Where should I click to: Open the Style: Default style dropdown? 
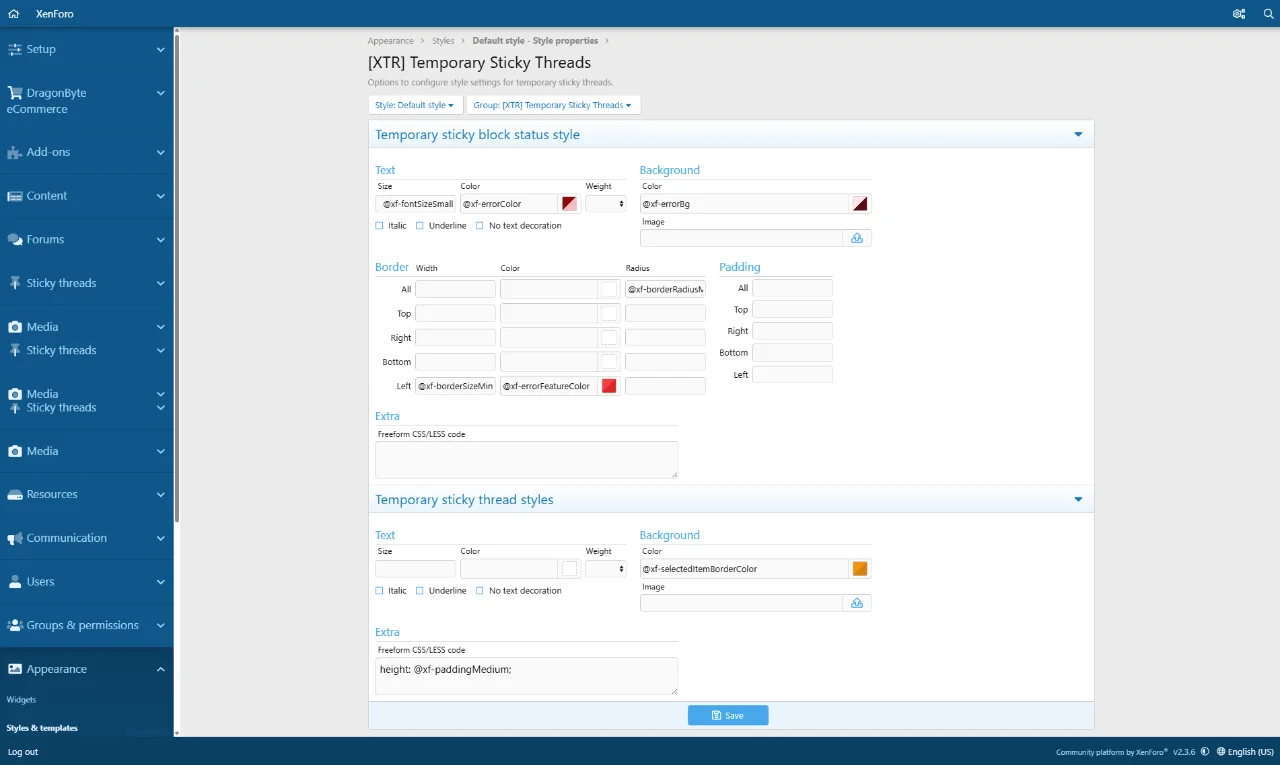coord(414,105)
